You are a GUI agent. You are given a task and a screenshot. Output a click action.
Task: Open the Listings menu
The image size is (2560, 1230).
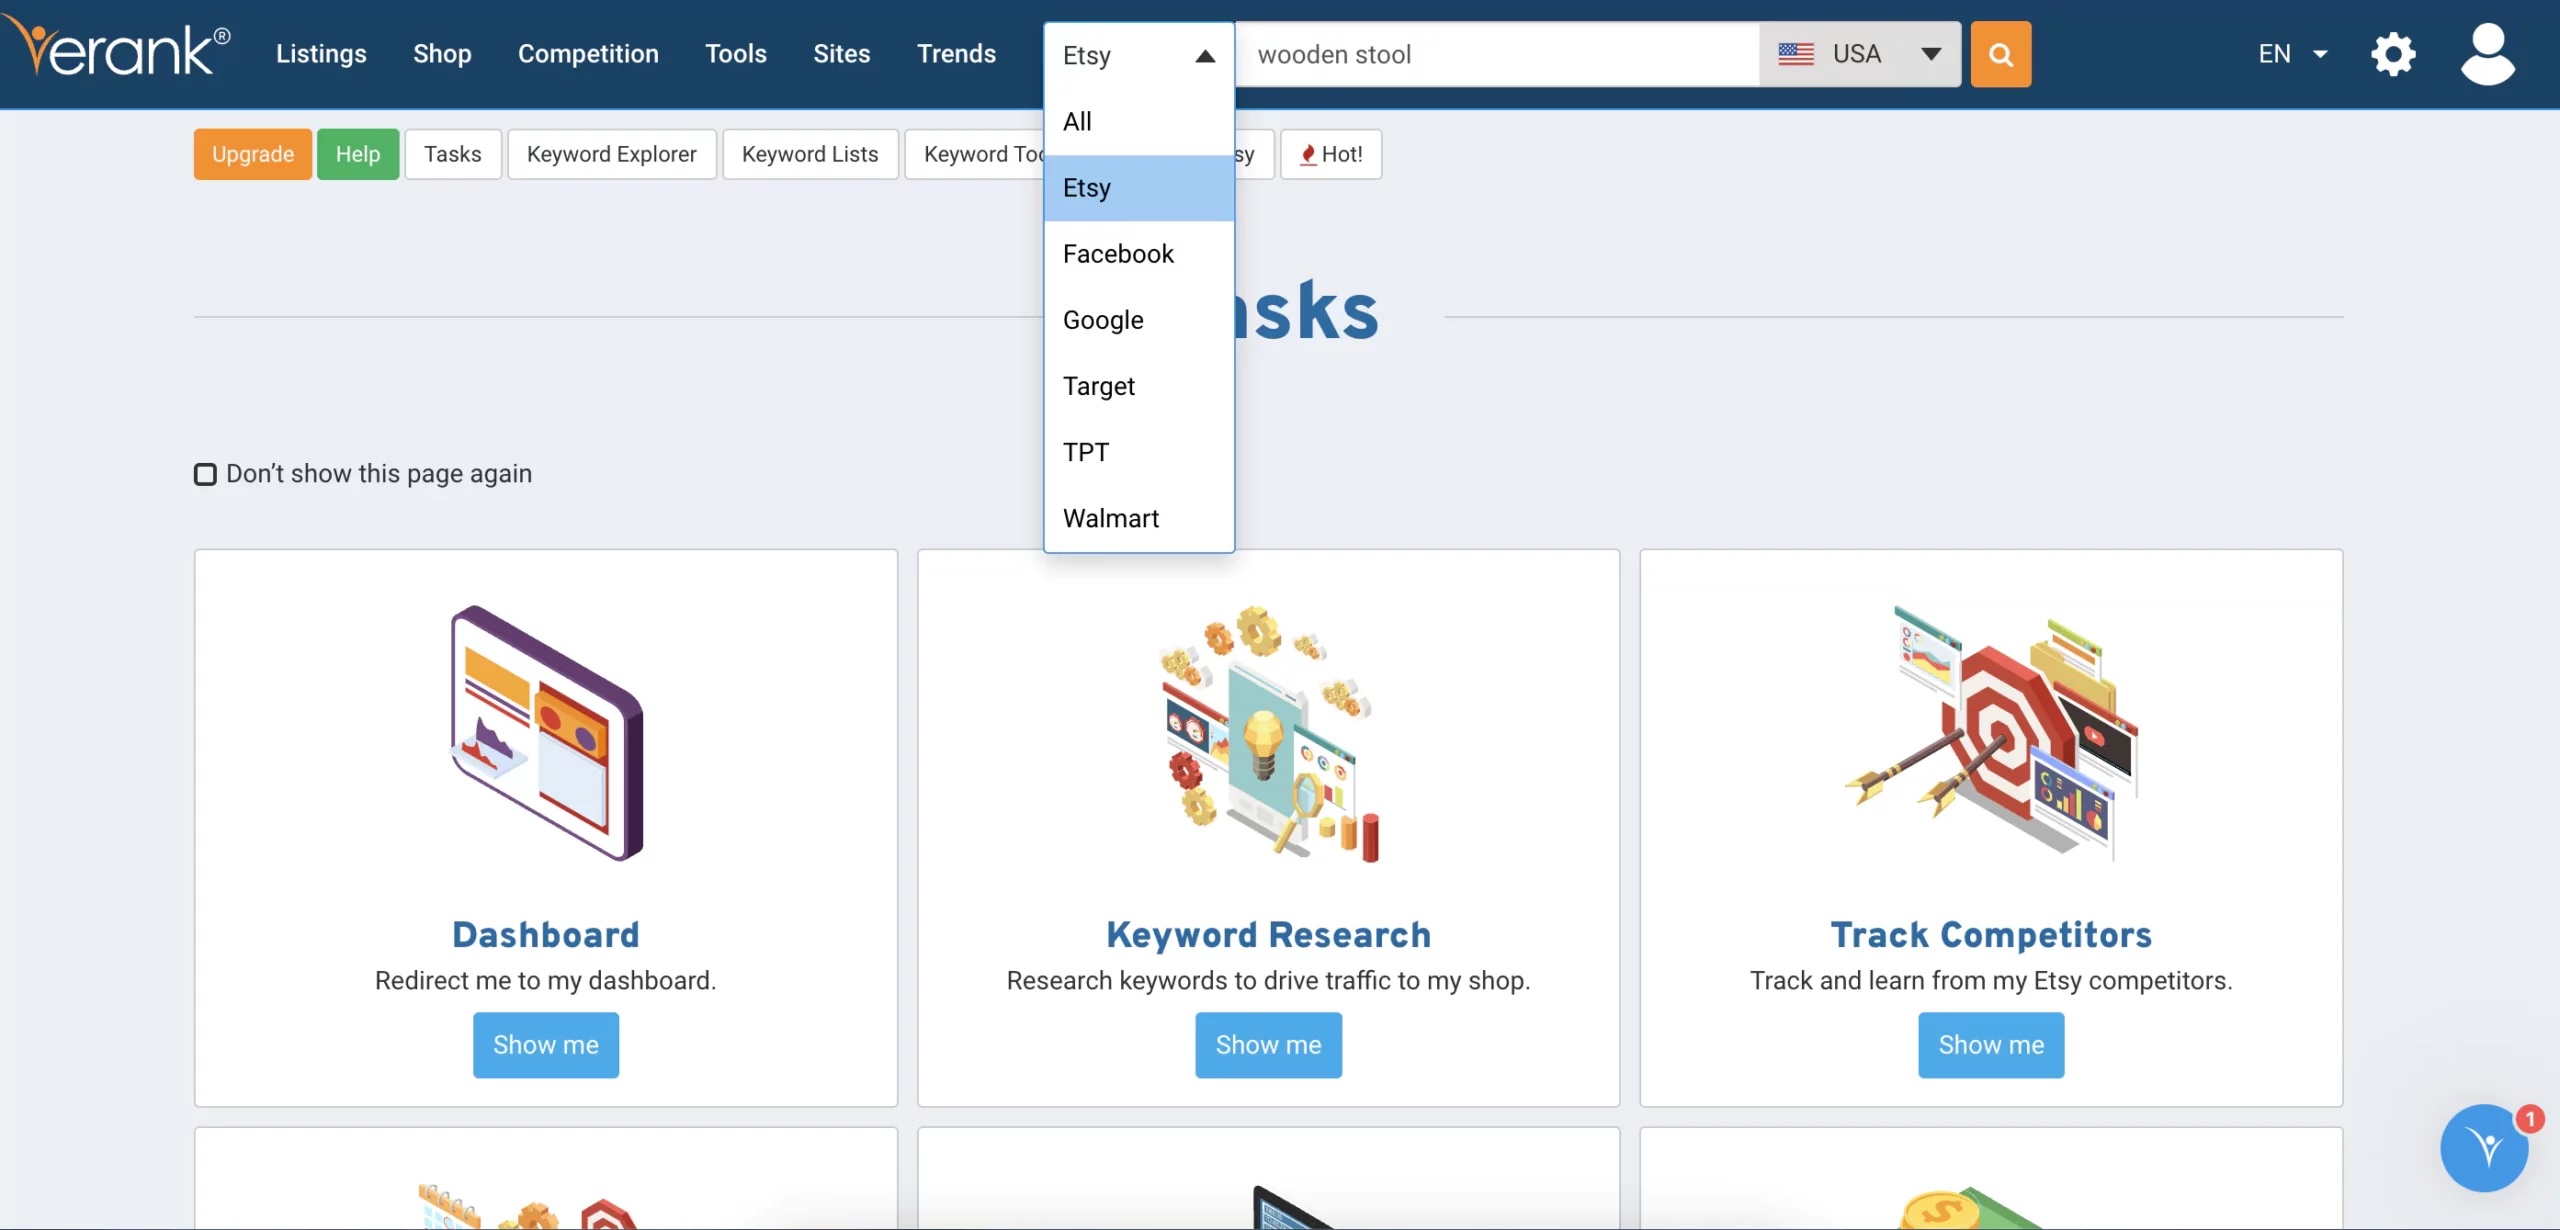pos(321,53)
